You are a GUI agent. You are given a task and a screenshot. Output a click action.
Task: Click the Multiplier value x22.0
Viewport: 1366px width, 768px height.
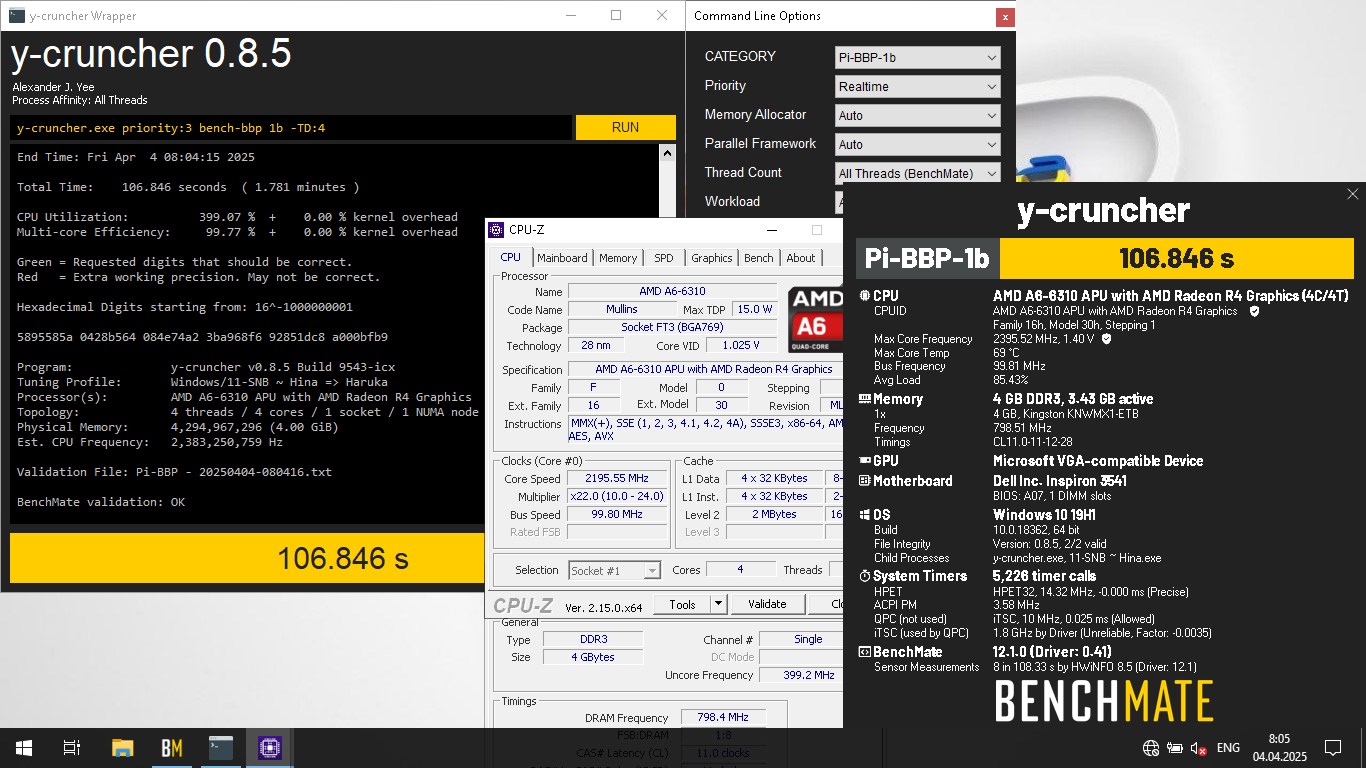point(617,497)
